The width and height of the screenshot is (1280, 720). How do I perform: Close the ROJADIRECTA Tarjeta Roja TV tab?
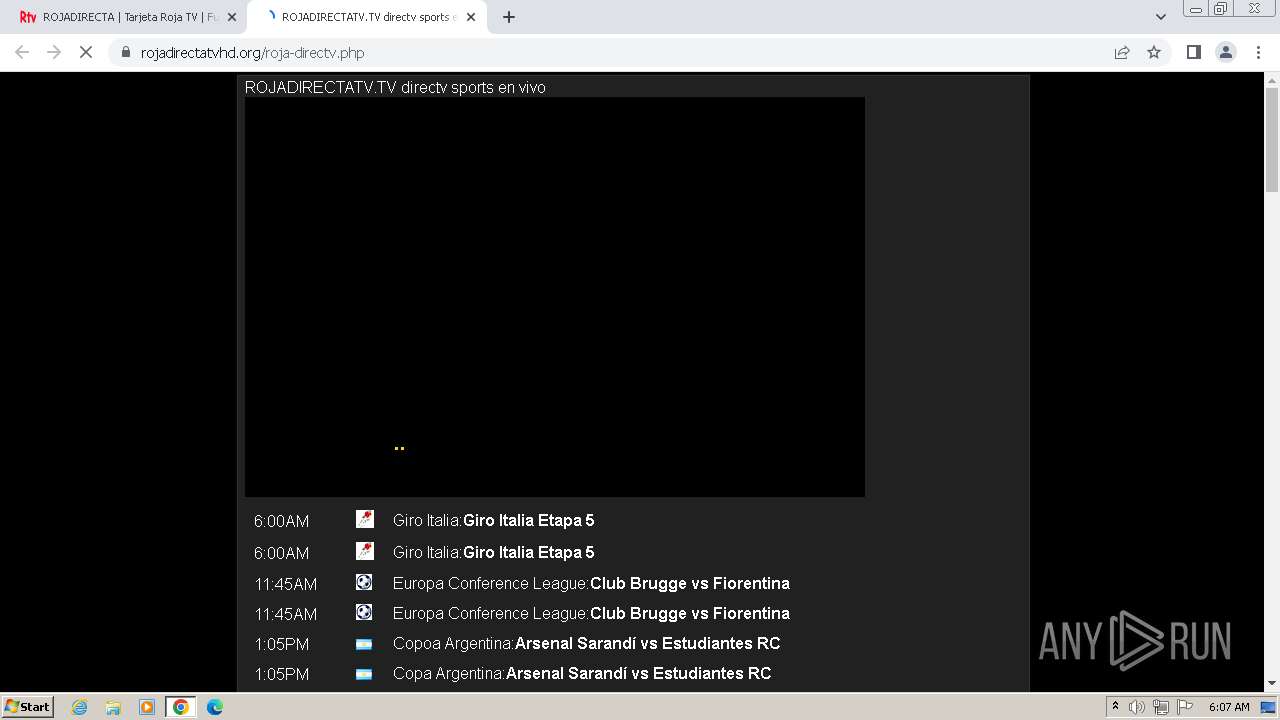[232, 17]
